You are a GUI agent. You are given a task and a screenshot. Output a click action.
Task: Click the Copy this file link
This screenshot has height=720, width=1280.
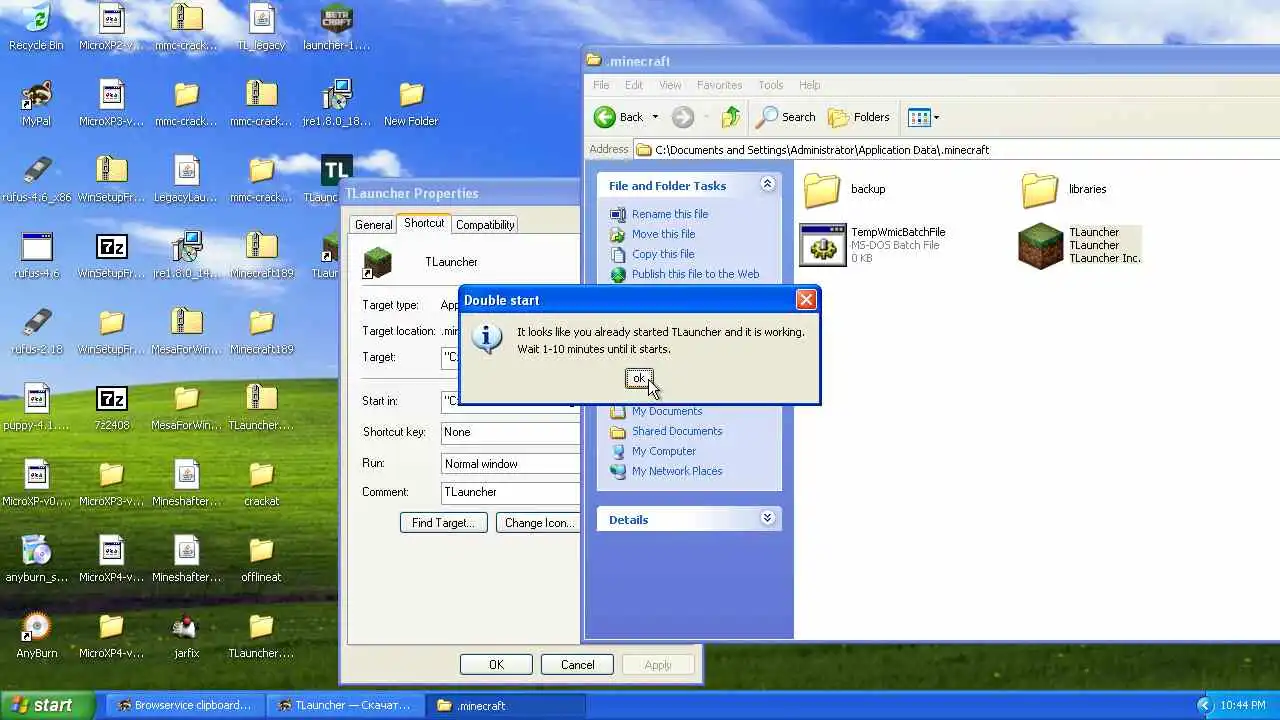663,254
